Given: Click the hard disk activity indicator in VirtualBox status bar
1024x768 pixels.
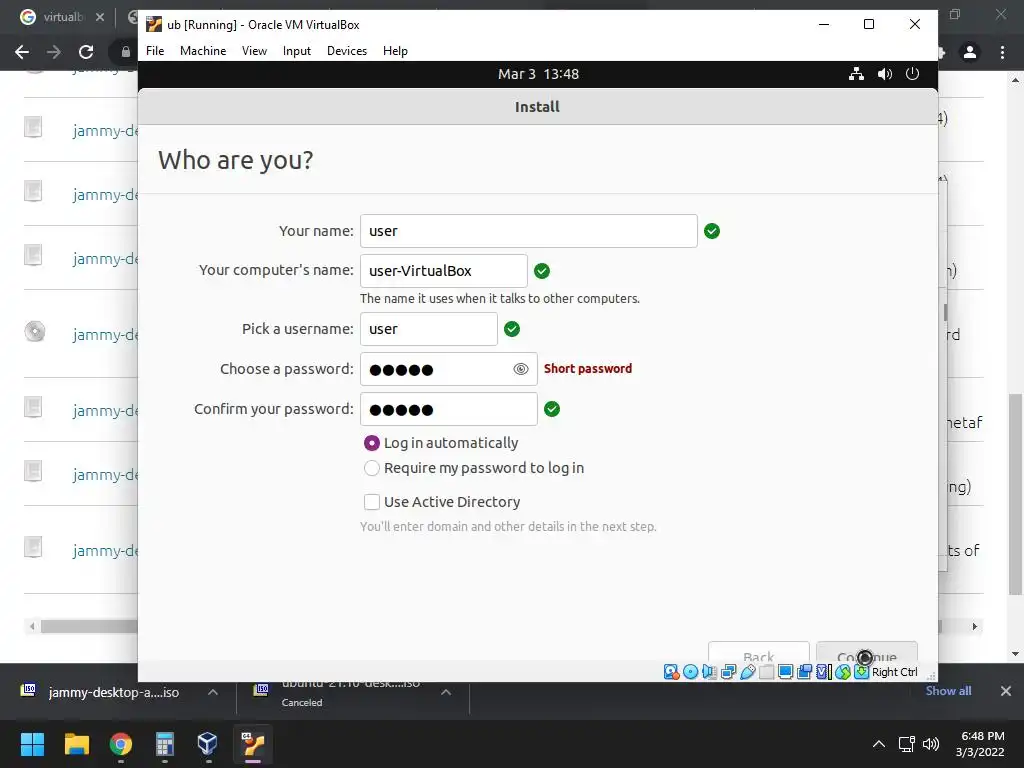Looking at the screenshot, I should click(x=671, y=672).
